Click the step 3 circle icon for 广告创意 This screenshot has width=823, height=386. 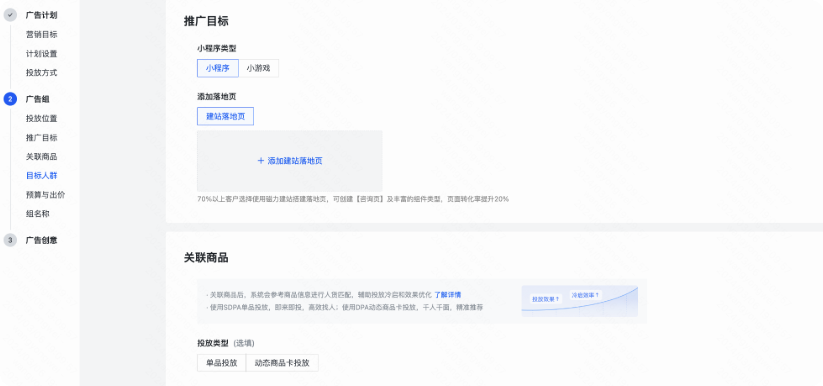point(10,240)
